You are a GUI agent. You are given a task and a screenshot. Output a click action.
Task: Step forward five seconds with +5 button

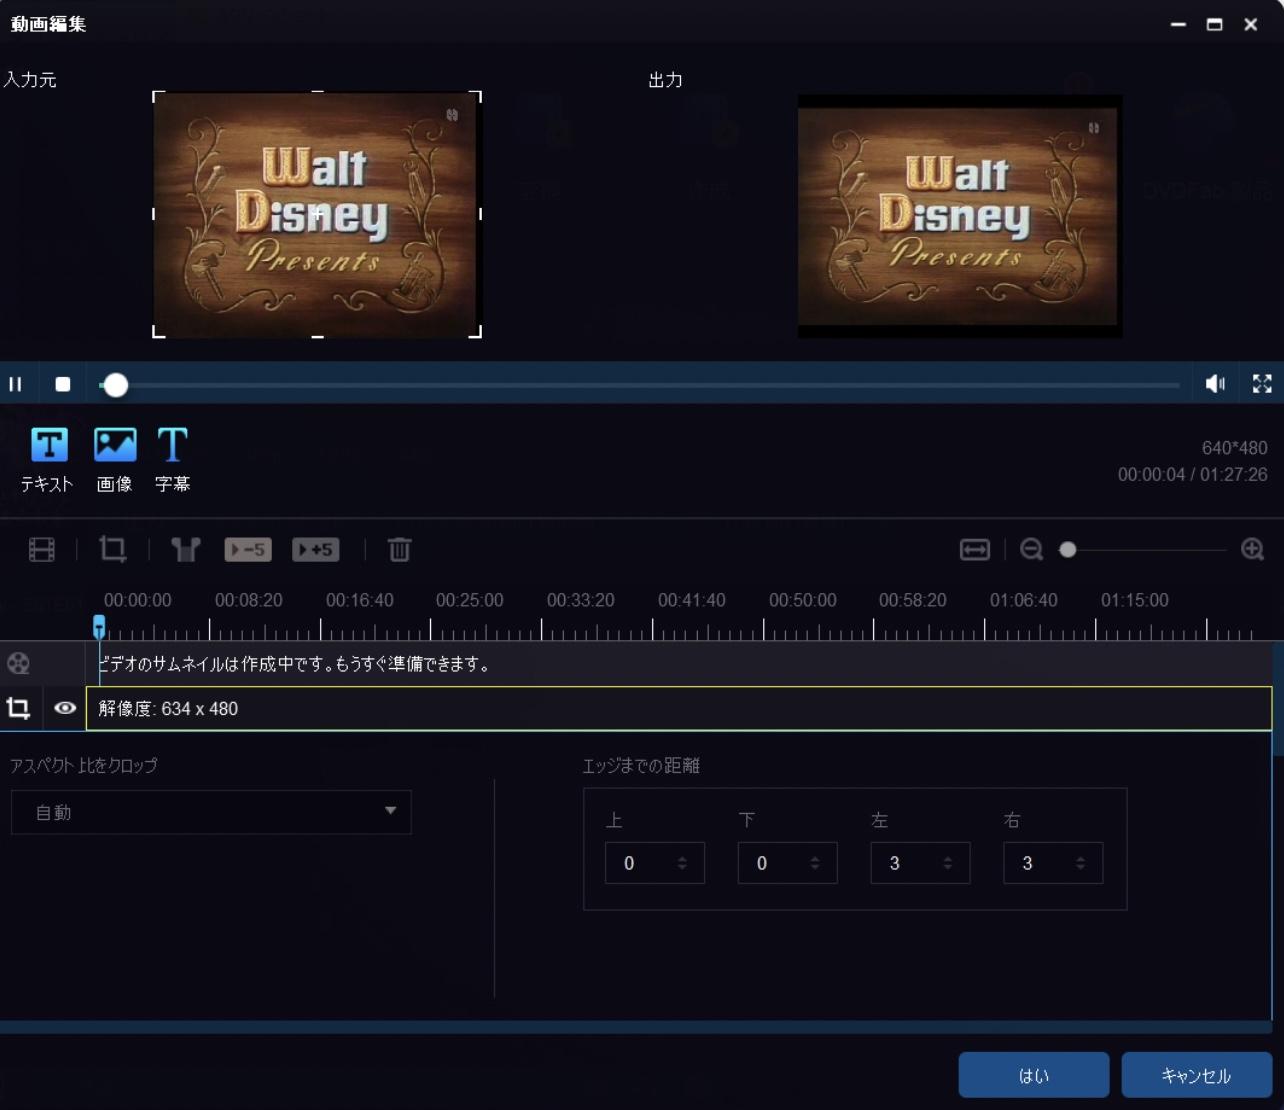point(316,549)
